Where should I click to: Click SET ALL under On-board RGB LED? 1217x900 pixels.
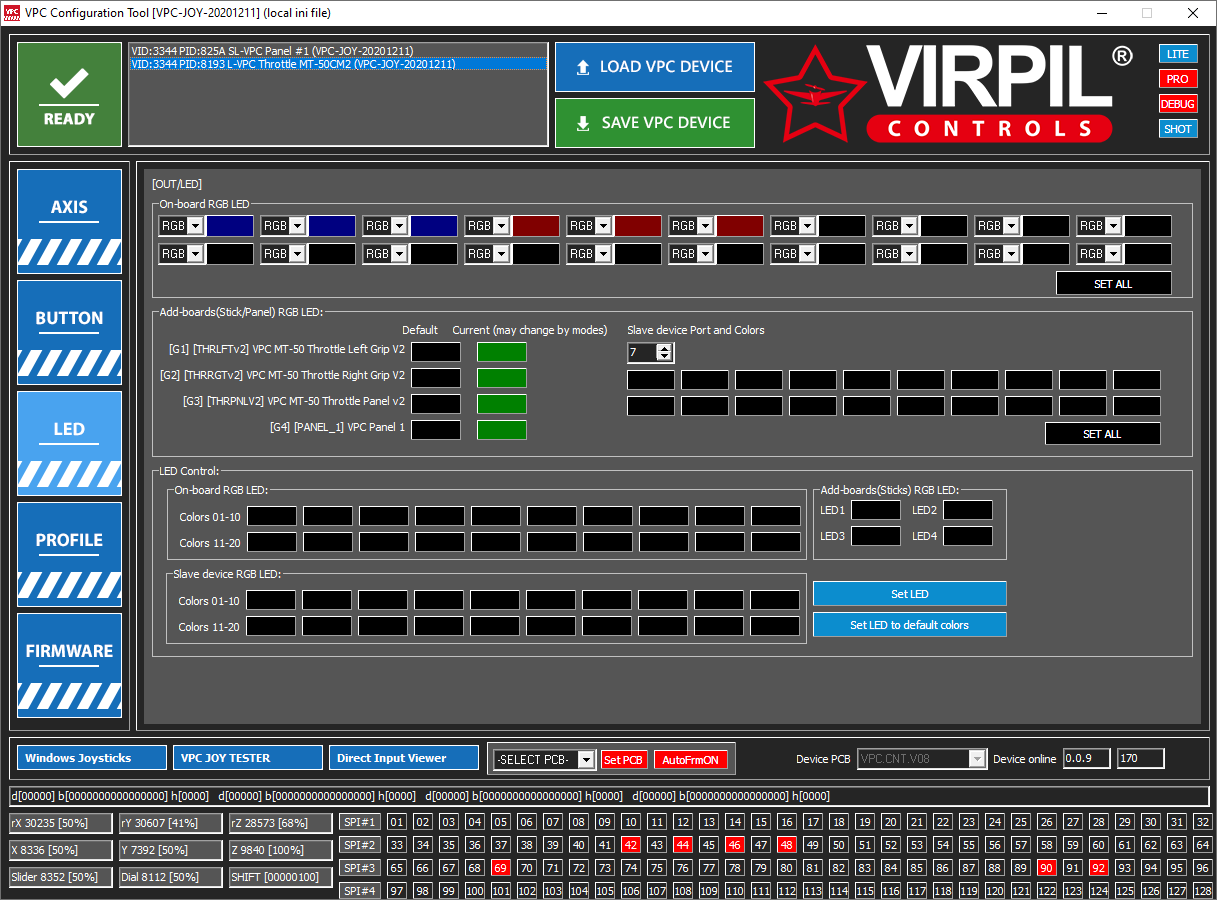click(x=1113, y=284)
